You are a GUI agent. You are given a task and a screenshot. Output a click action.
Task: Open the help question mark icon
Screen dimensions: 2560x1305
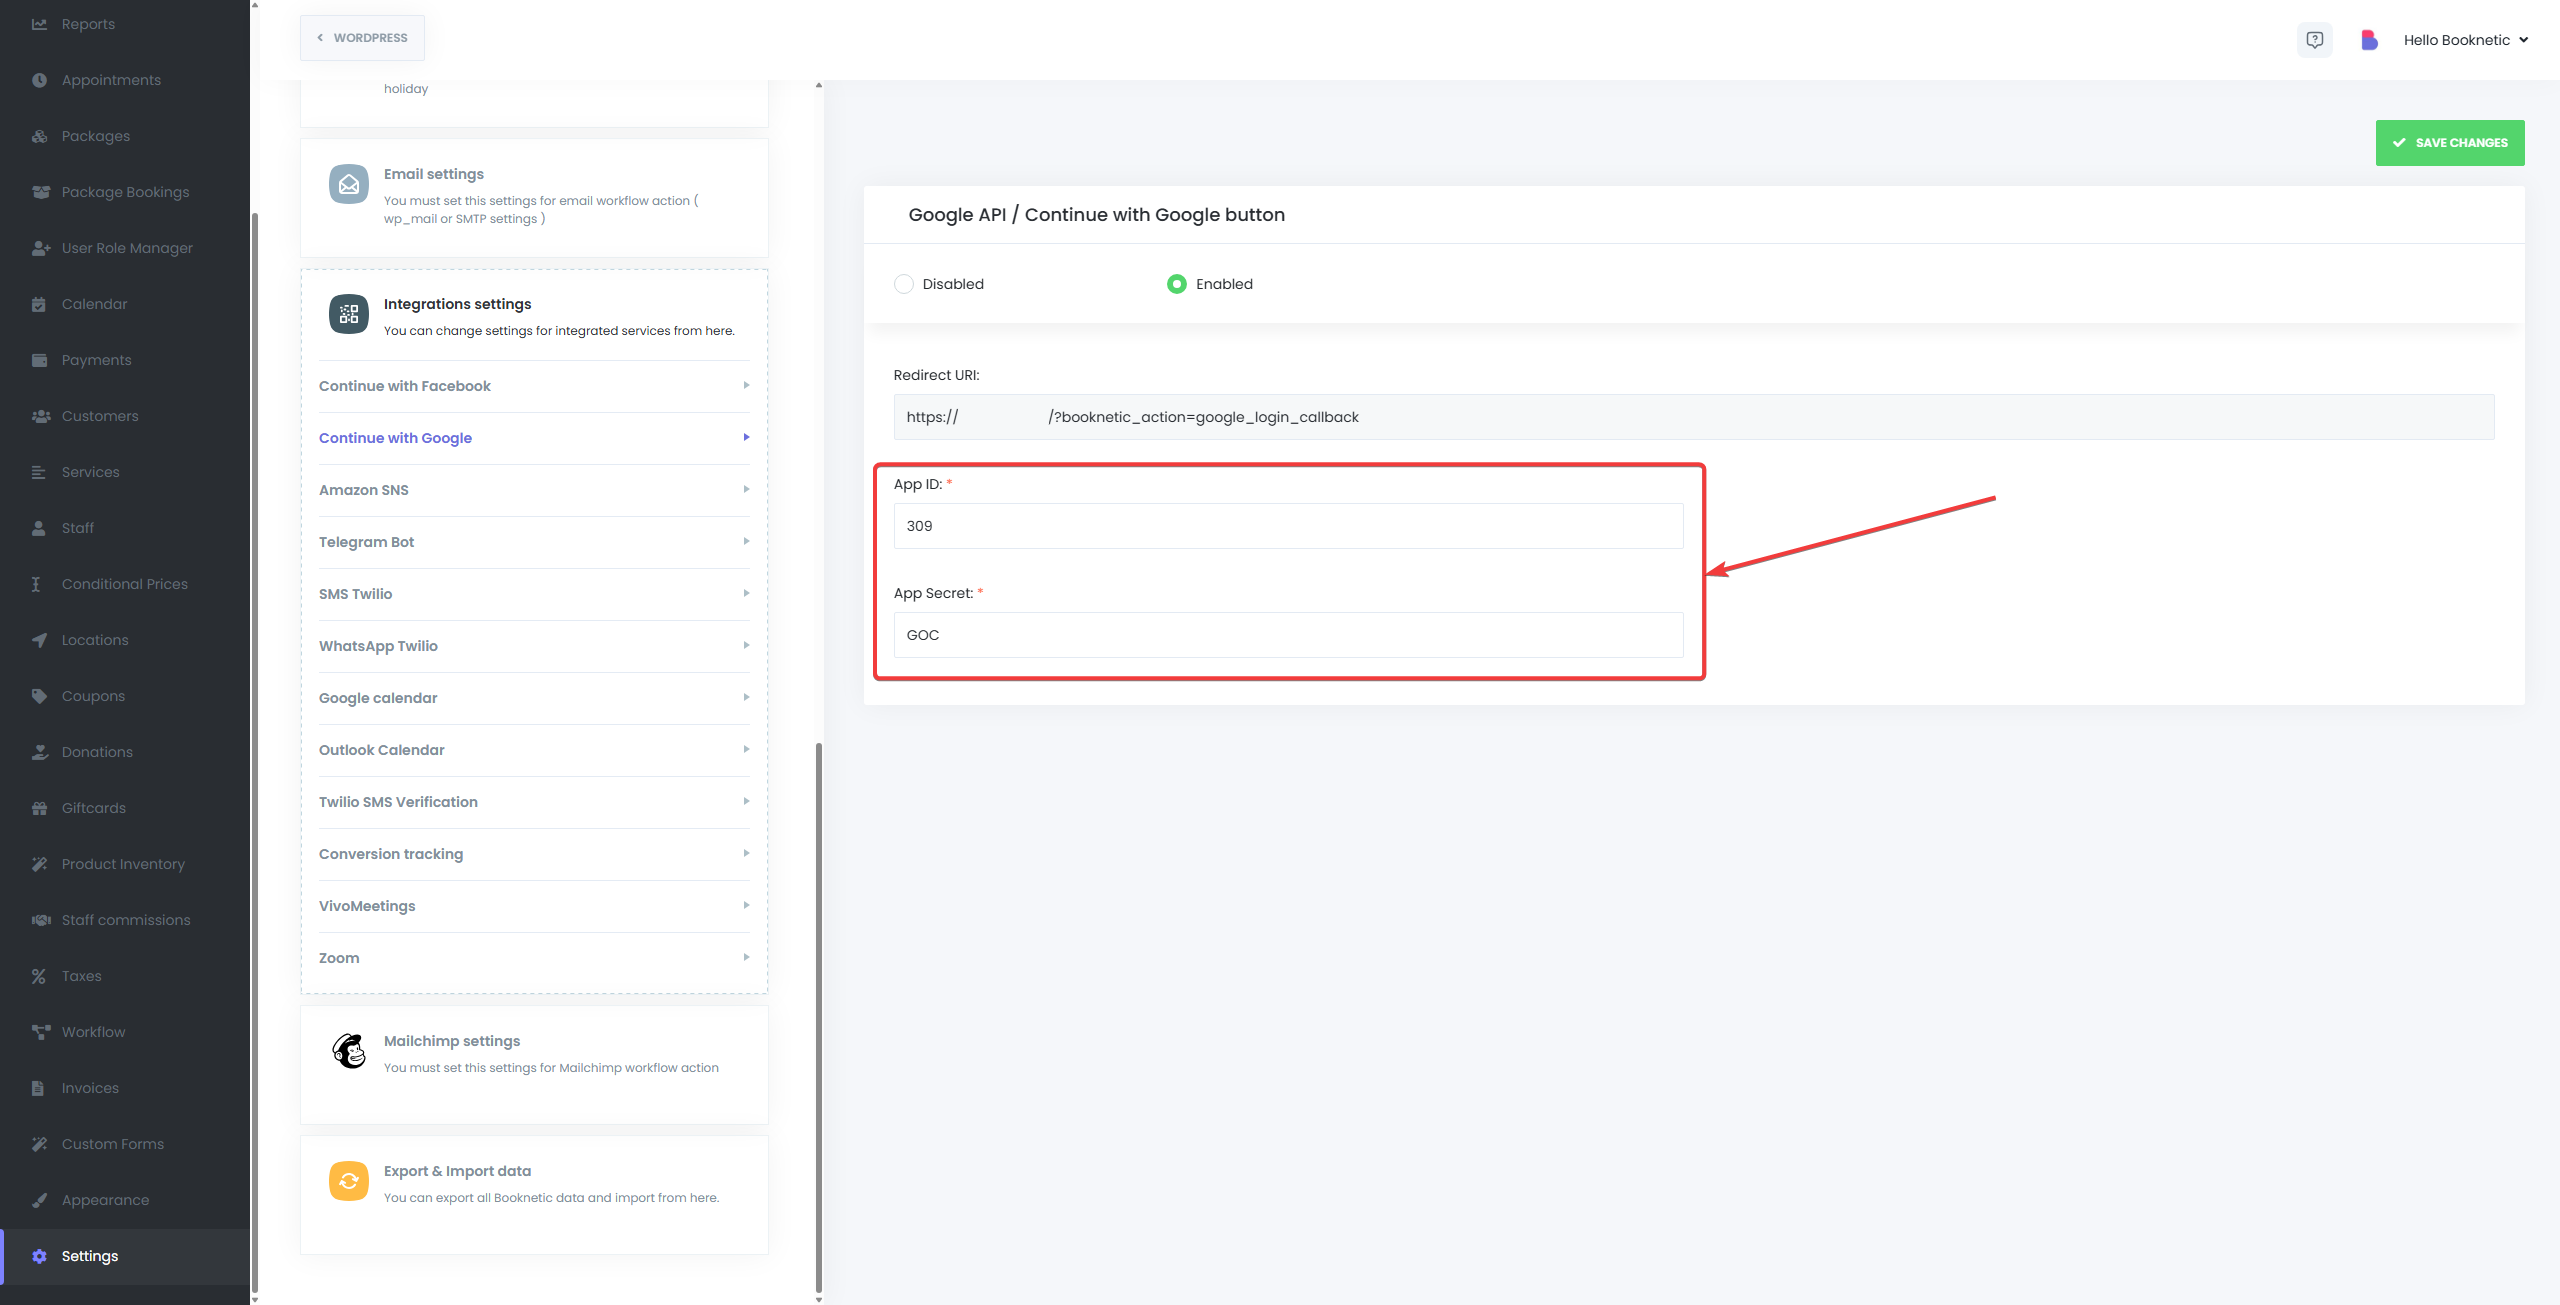2314,40
